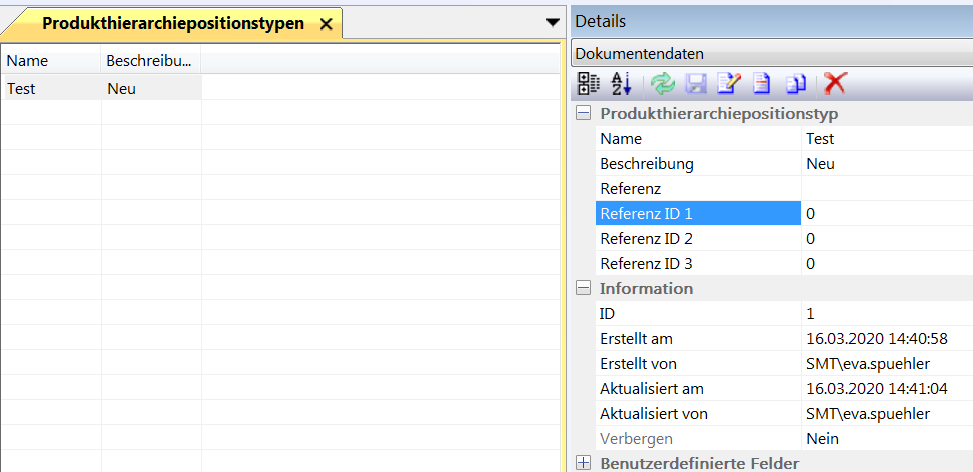Click the Name column header

pyautogui.click(x=50, y=62)
